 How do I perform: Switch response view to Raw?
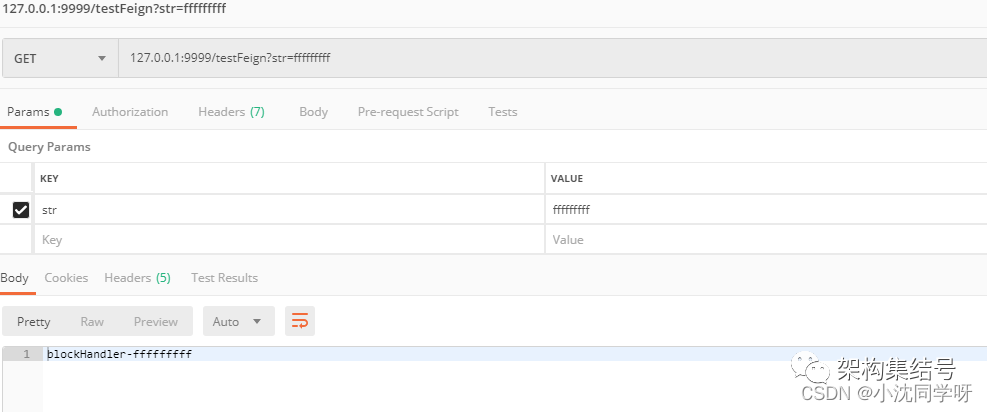92,321
